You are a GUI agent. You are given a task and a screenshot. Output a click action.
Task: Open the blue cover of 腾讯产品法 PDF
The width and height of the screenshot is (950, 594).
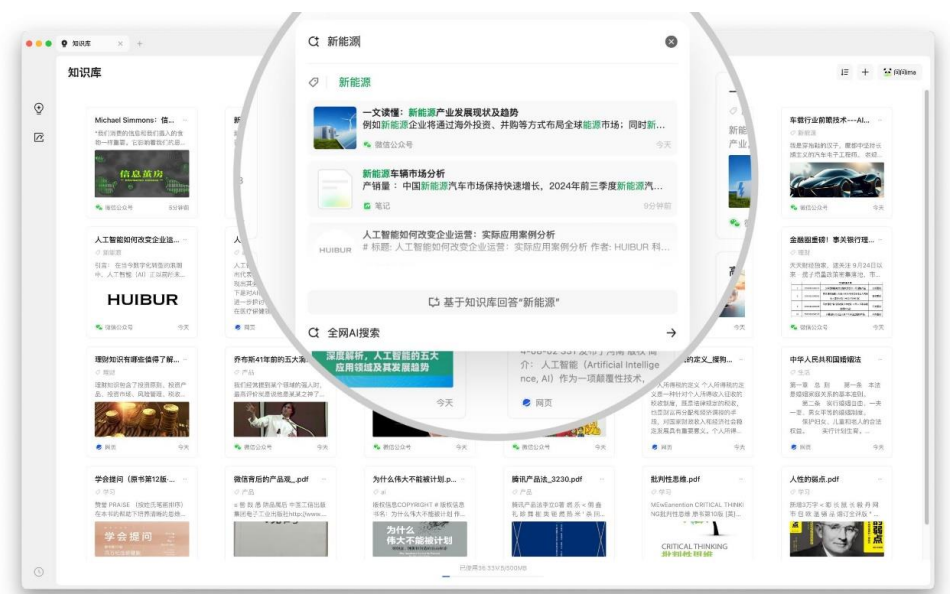pos(559,539)
